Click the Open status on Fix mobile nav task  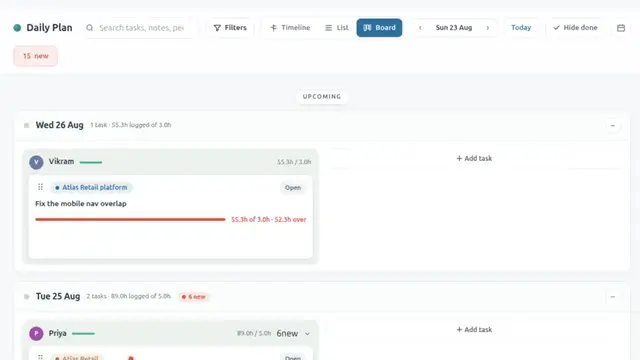[x=293, y=188]
